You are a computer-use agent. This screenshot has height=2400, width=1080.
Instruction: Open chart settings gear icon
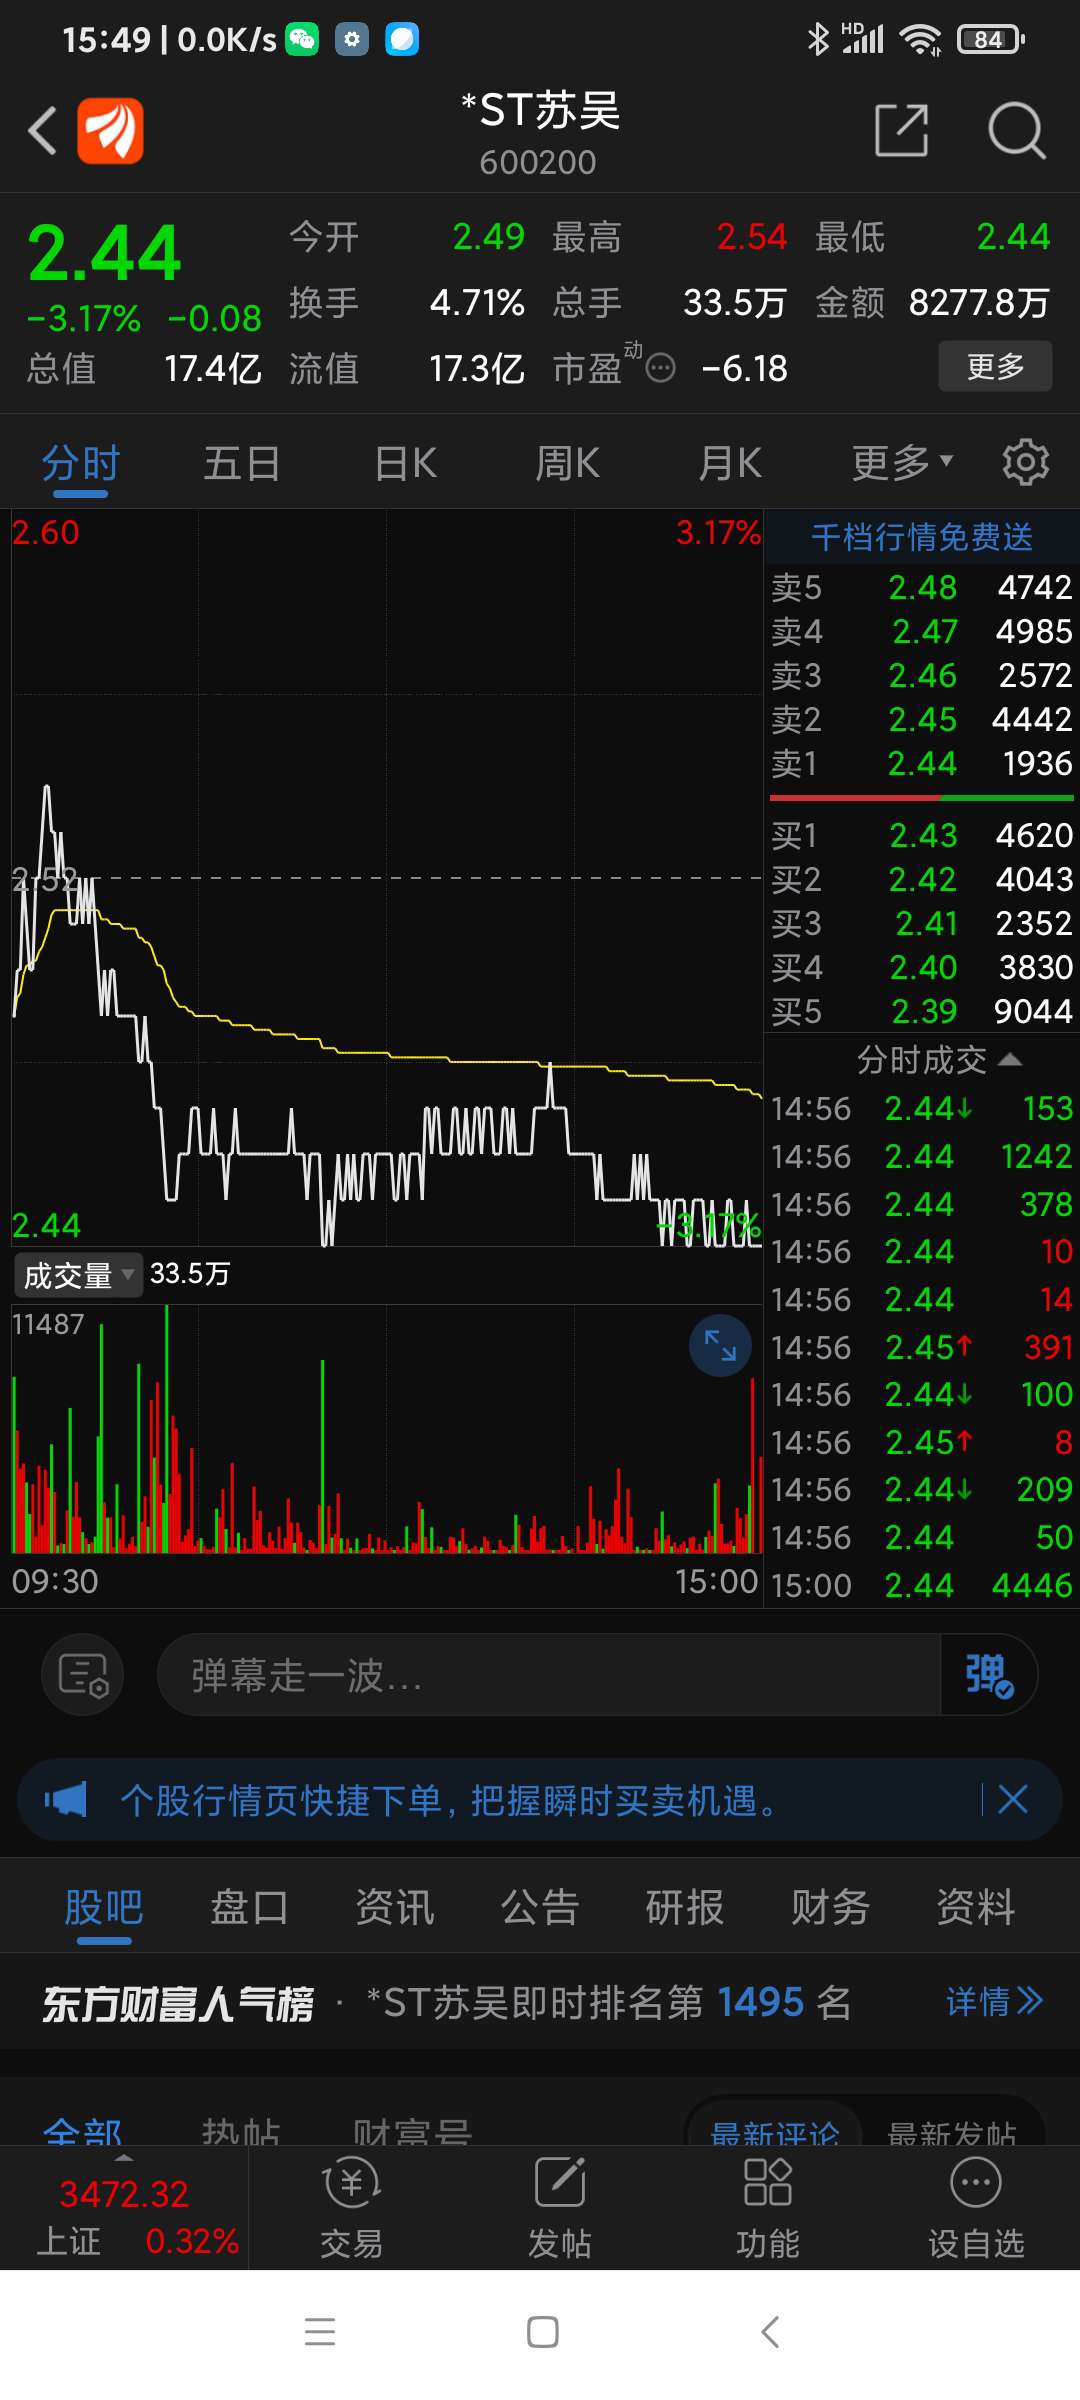pyautogui.click(x=1025, y=462)
